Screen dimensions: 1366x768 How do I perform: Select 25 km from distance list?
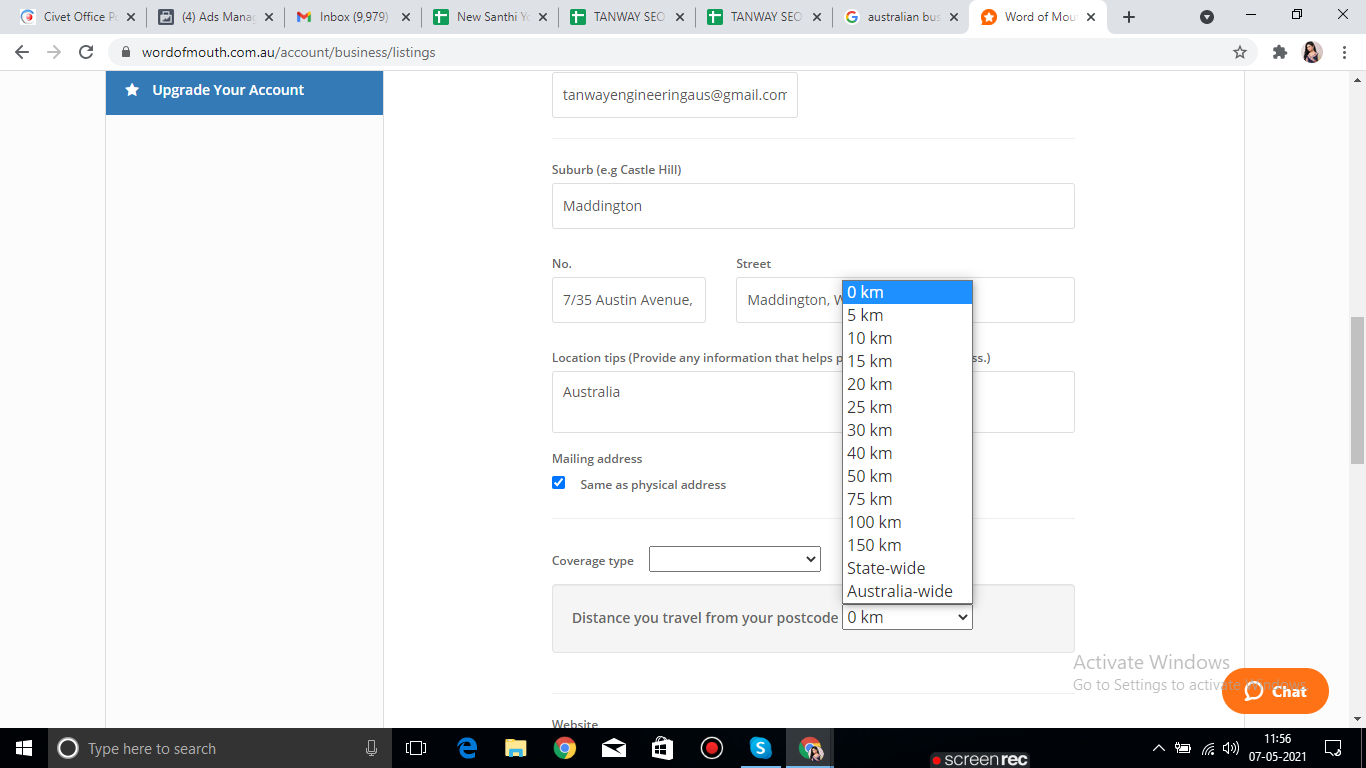[870, 407]
